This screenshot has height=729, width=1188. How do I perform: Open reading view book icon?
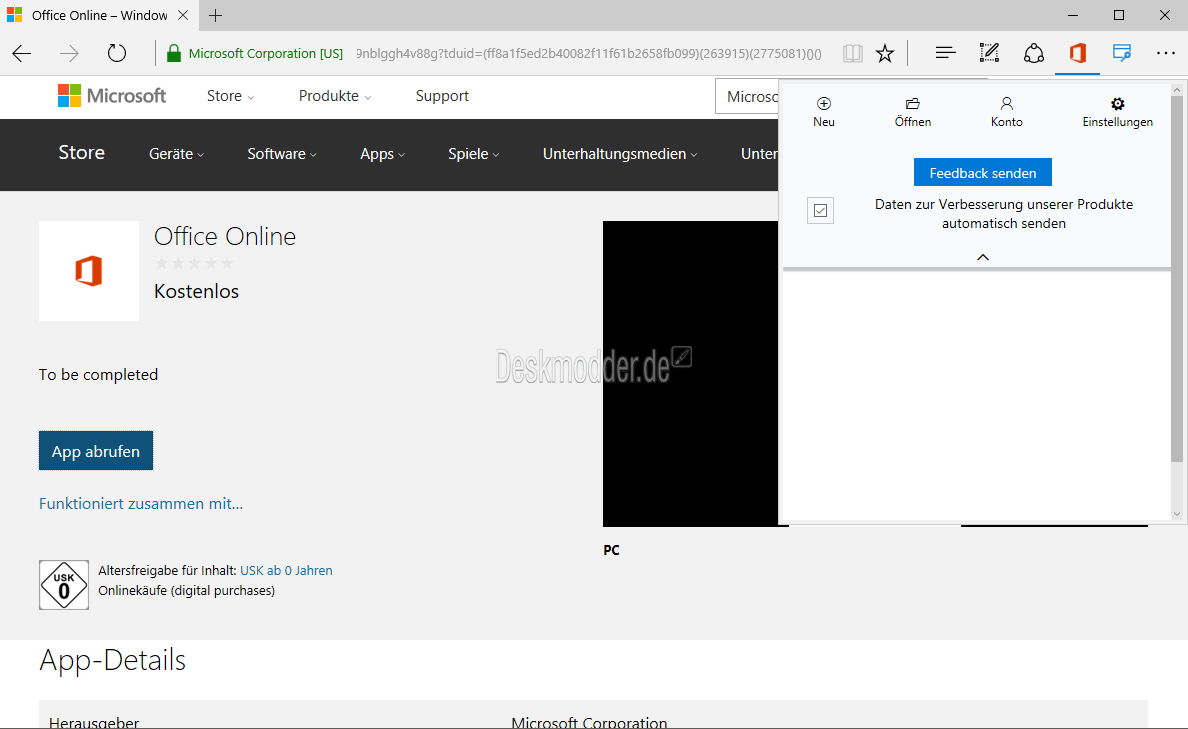click(x=852, y=53)
